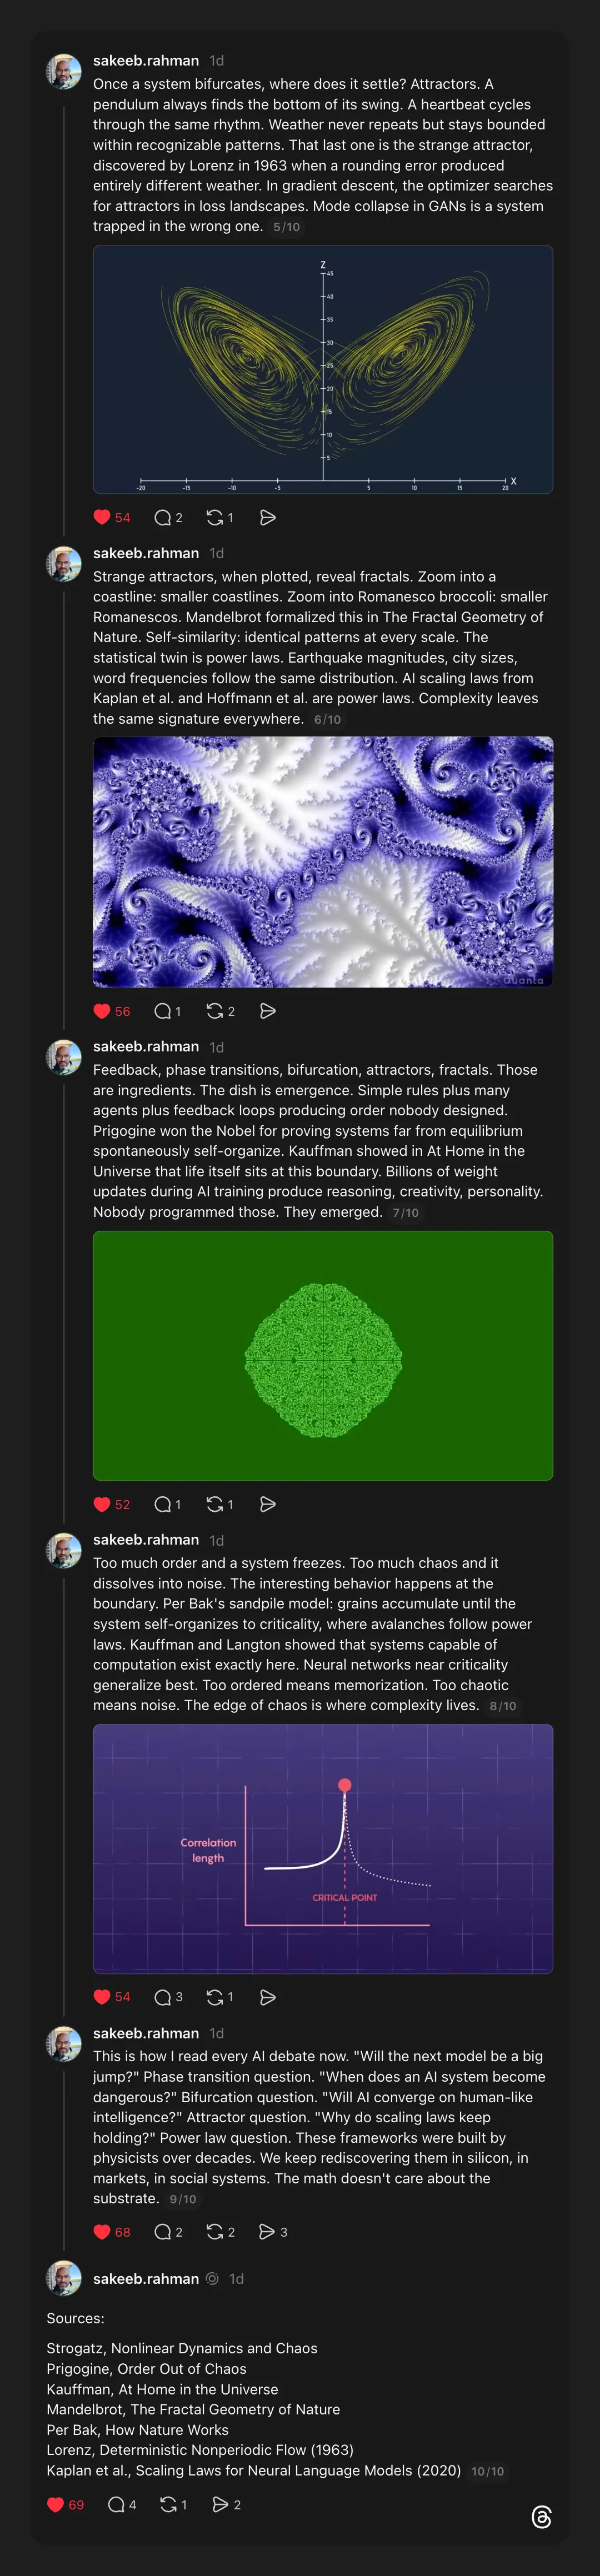This screenshot has width=600, height=2576.
Task: Open the Threads logo at bottom right
Action: [541, 2517]
